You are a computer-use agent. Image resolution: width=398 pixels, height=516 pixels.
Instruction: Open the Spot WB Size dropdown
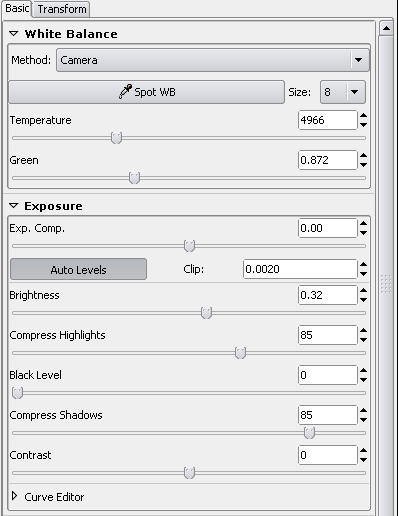(x=343, y=92)
